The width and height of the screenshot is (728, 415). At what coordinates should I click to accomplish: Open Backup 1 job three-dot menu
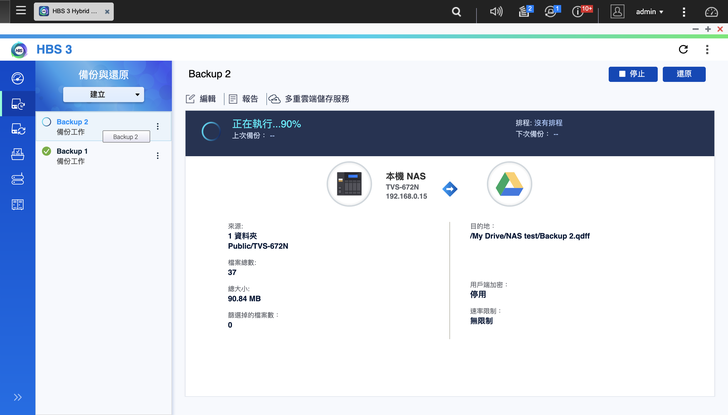[157, 156]
